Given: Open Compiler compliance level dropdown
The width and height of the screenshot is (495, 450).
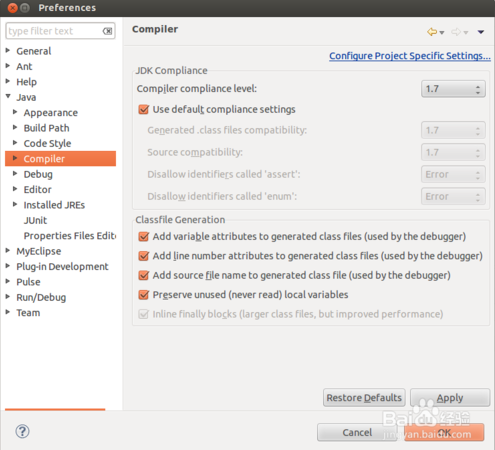Looking at the screenshot, I should click(453, 89).
